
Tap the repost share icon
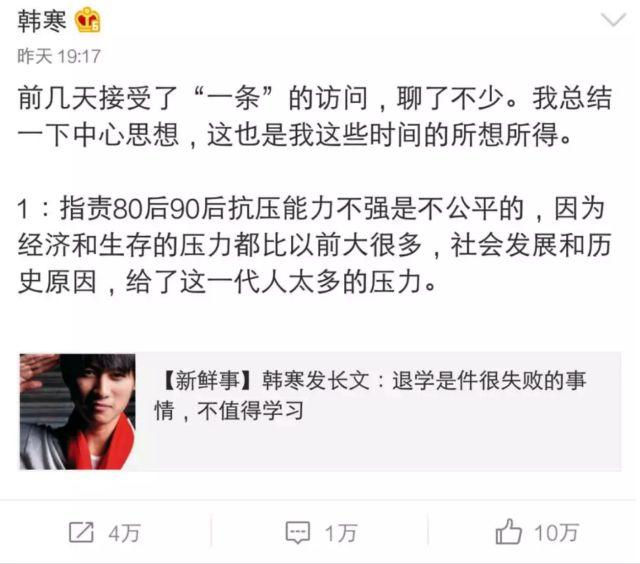81,532
